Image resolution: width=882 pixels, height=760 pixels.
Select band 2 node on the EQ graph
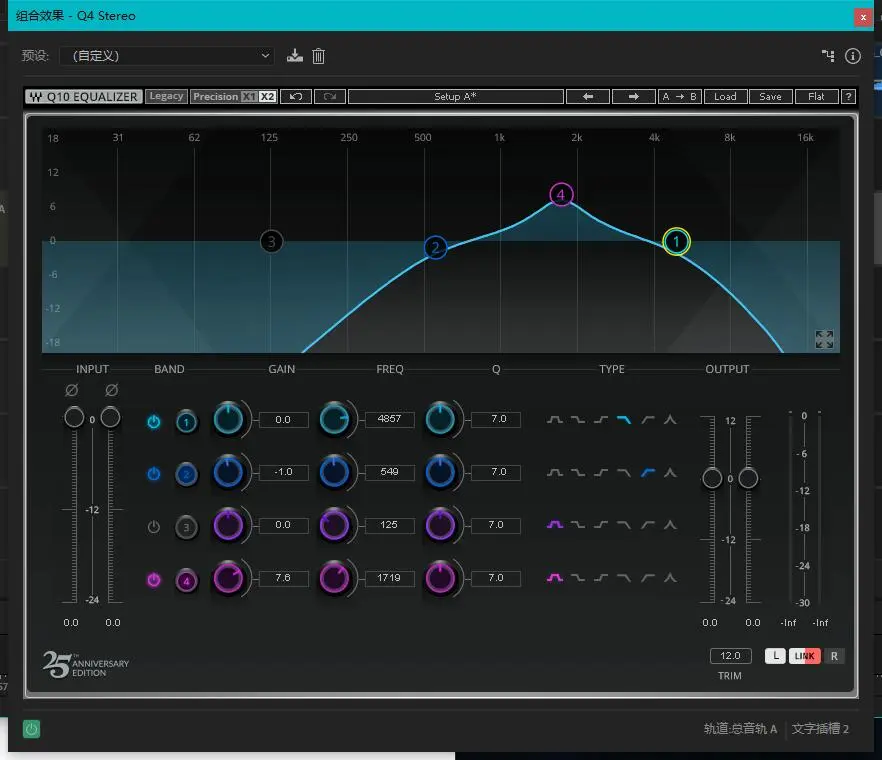[435, 248]
